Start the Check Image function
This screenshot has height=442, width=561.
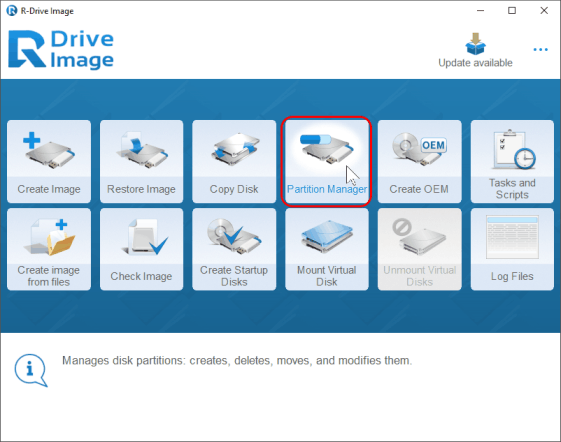pyautogui.click(x=141, y=249)
